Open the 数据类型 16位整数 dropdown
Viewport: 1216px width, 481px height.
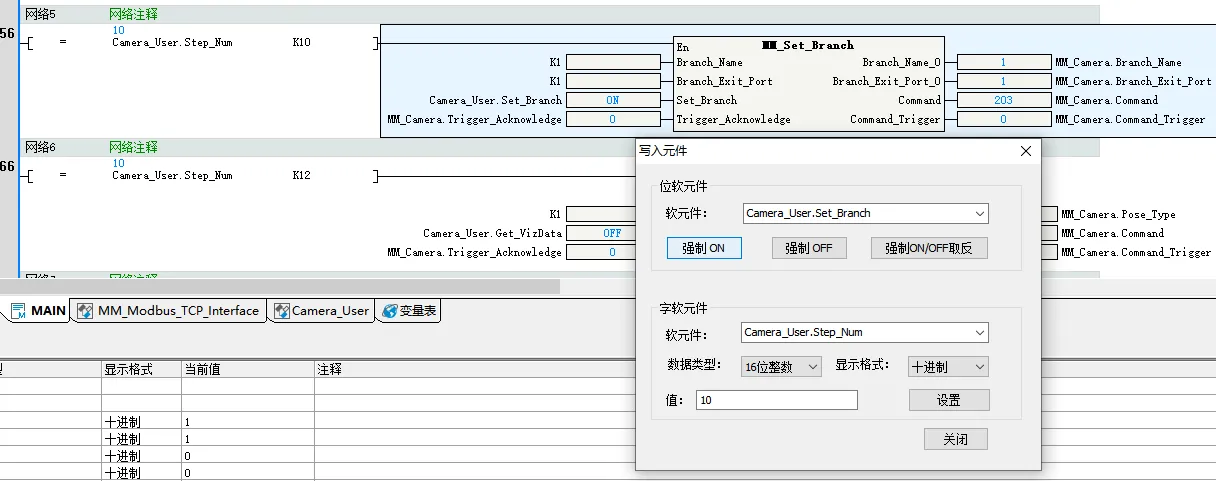coord(812,367)
